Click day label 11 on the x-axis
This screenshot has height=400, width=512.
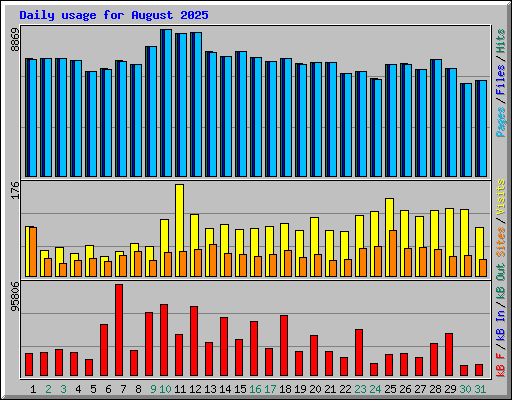click(180, 389)
